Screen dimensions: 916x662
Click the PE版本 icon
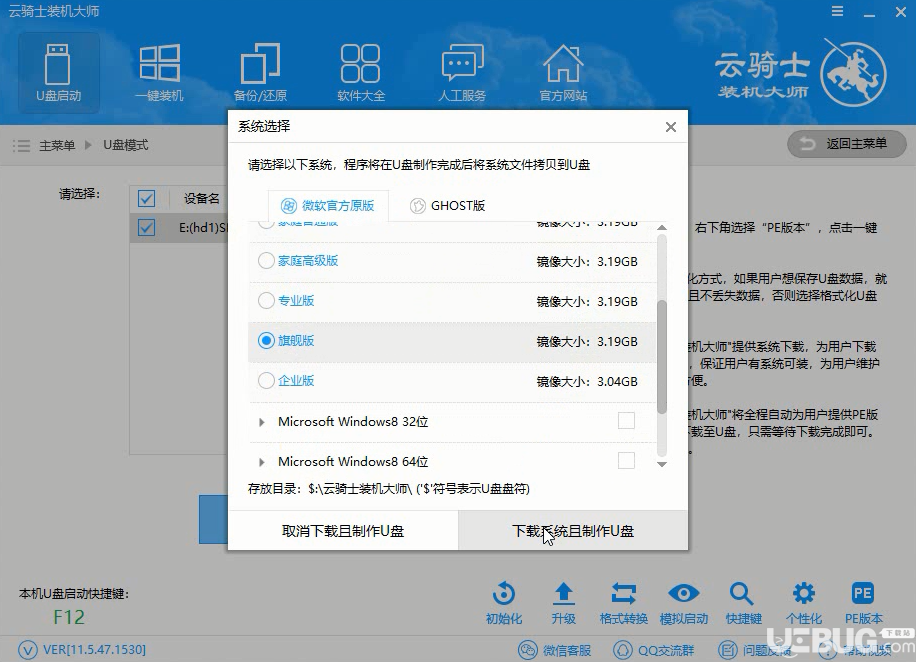click(x=863, y=594)
